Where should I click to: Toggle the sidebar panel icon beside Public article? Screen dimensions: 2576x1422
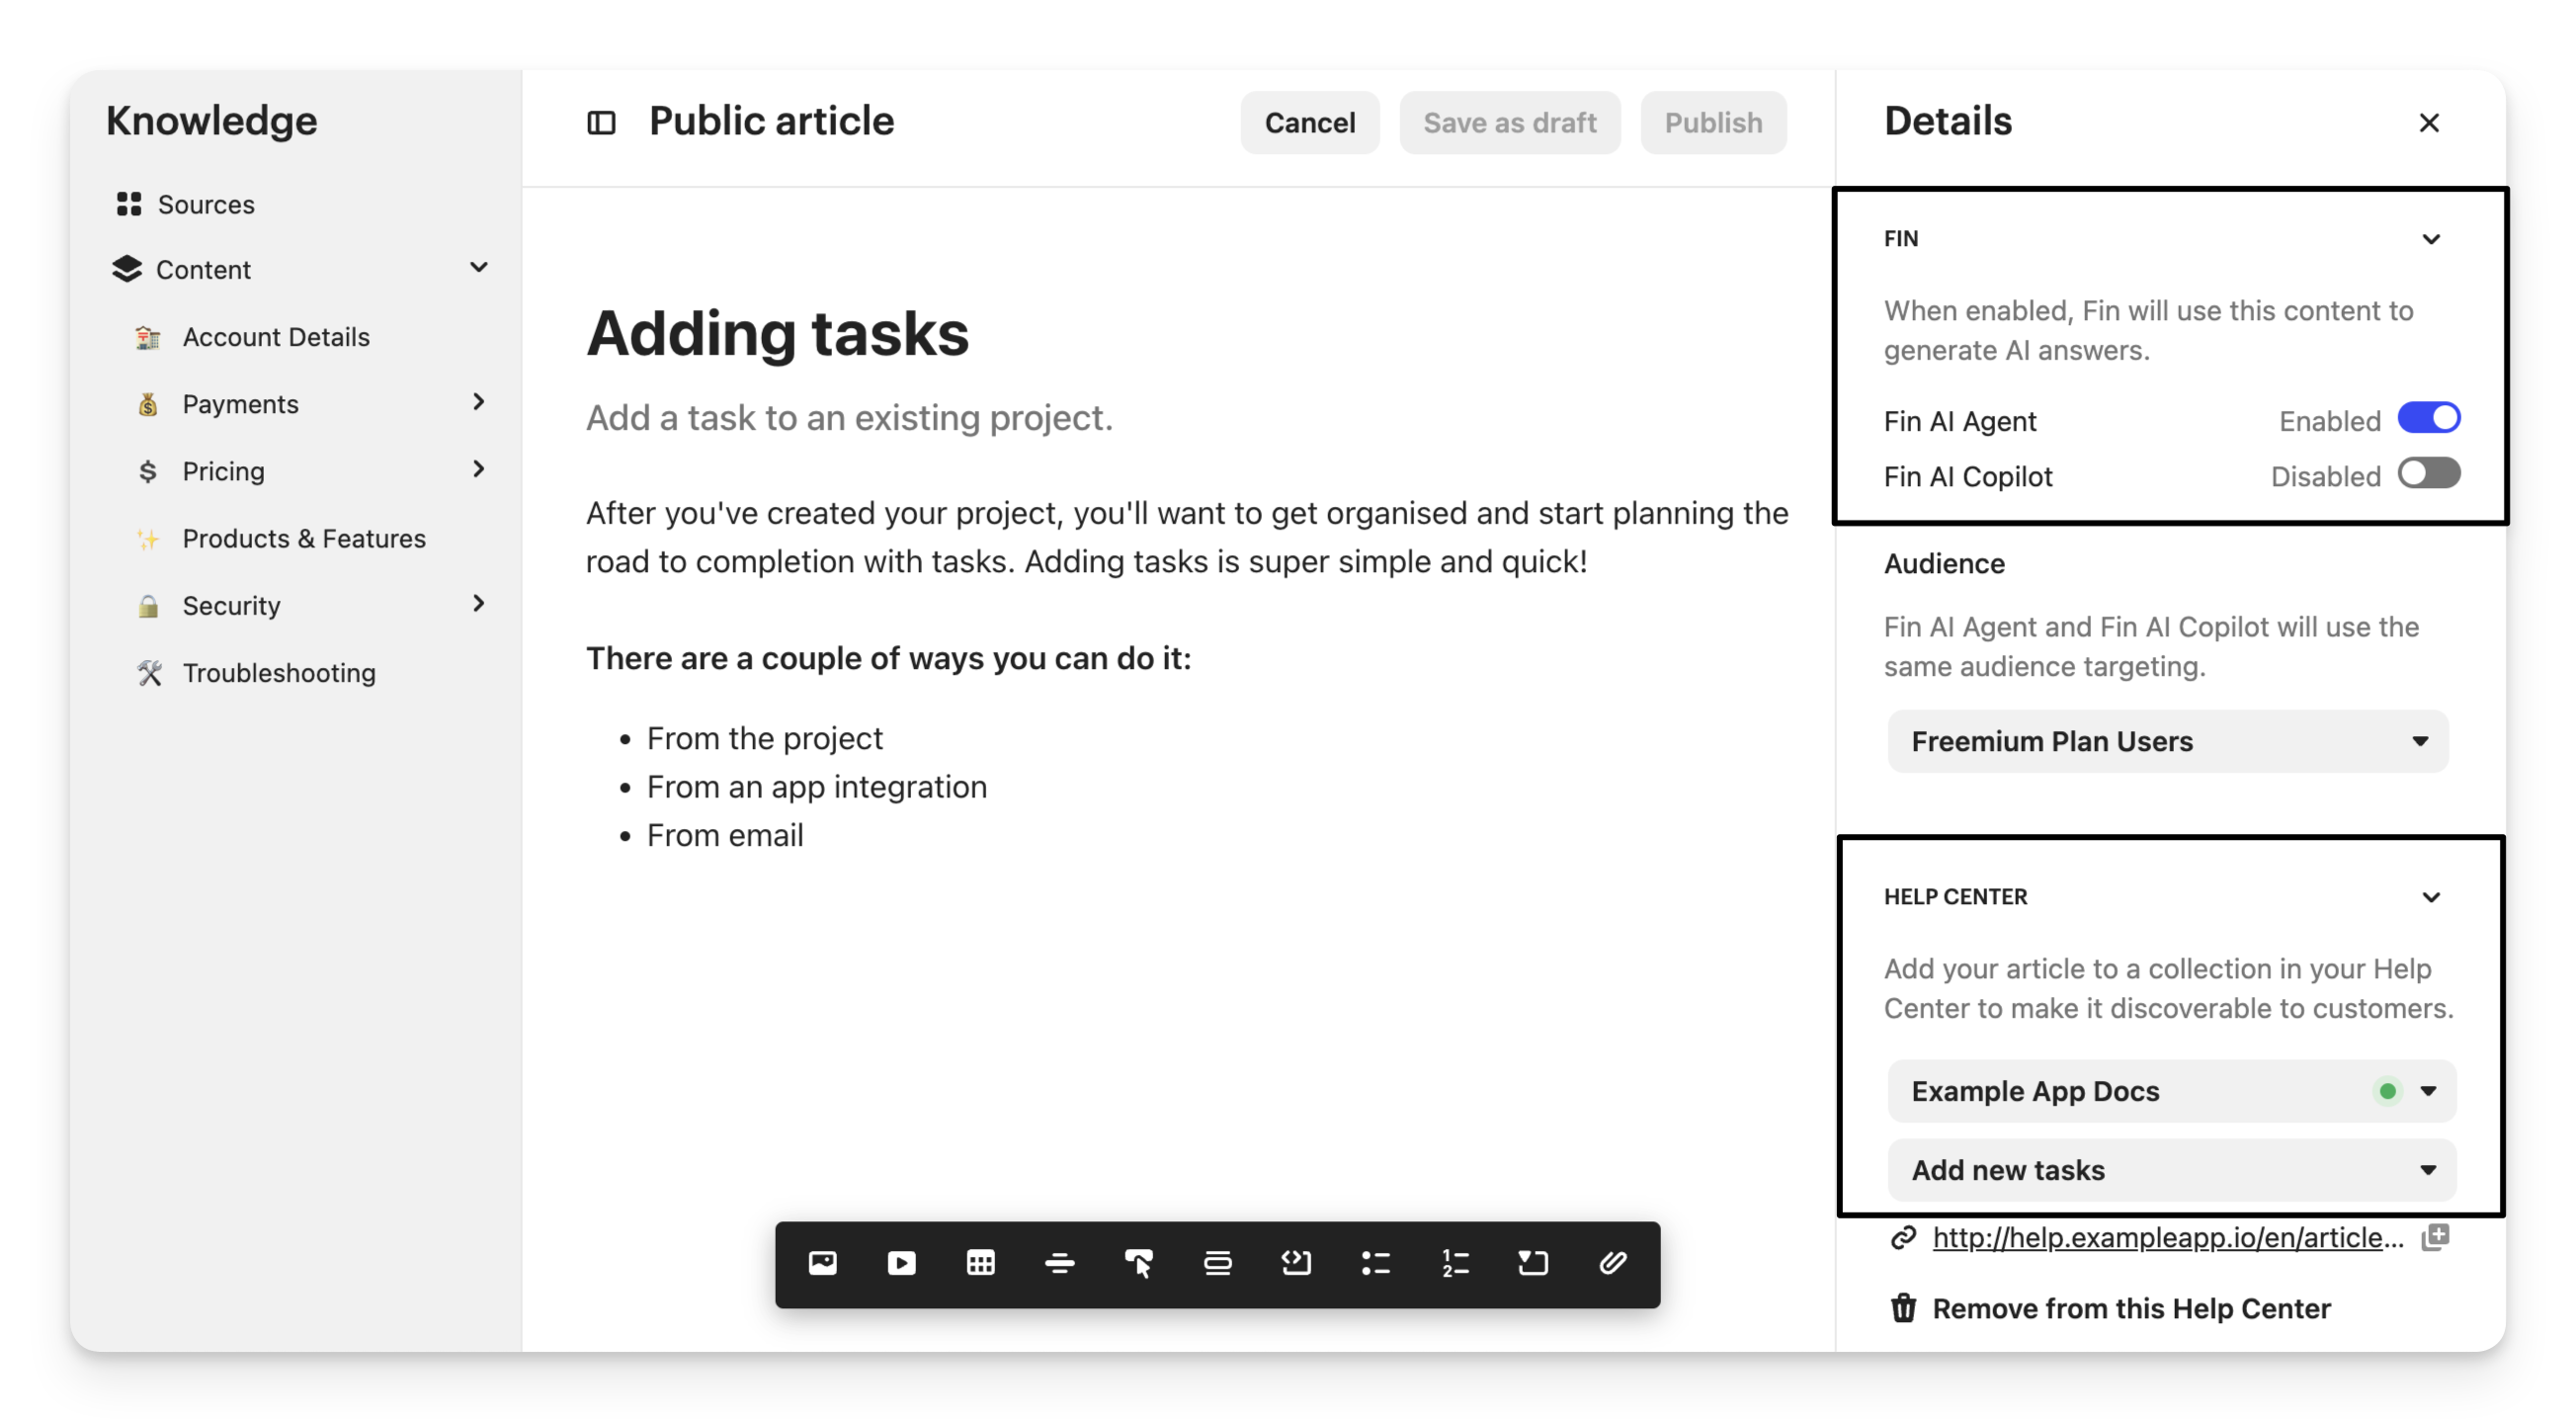click(601, 123)
